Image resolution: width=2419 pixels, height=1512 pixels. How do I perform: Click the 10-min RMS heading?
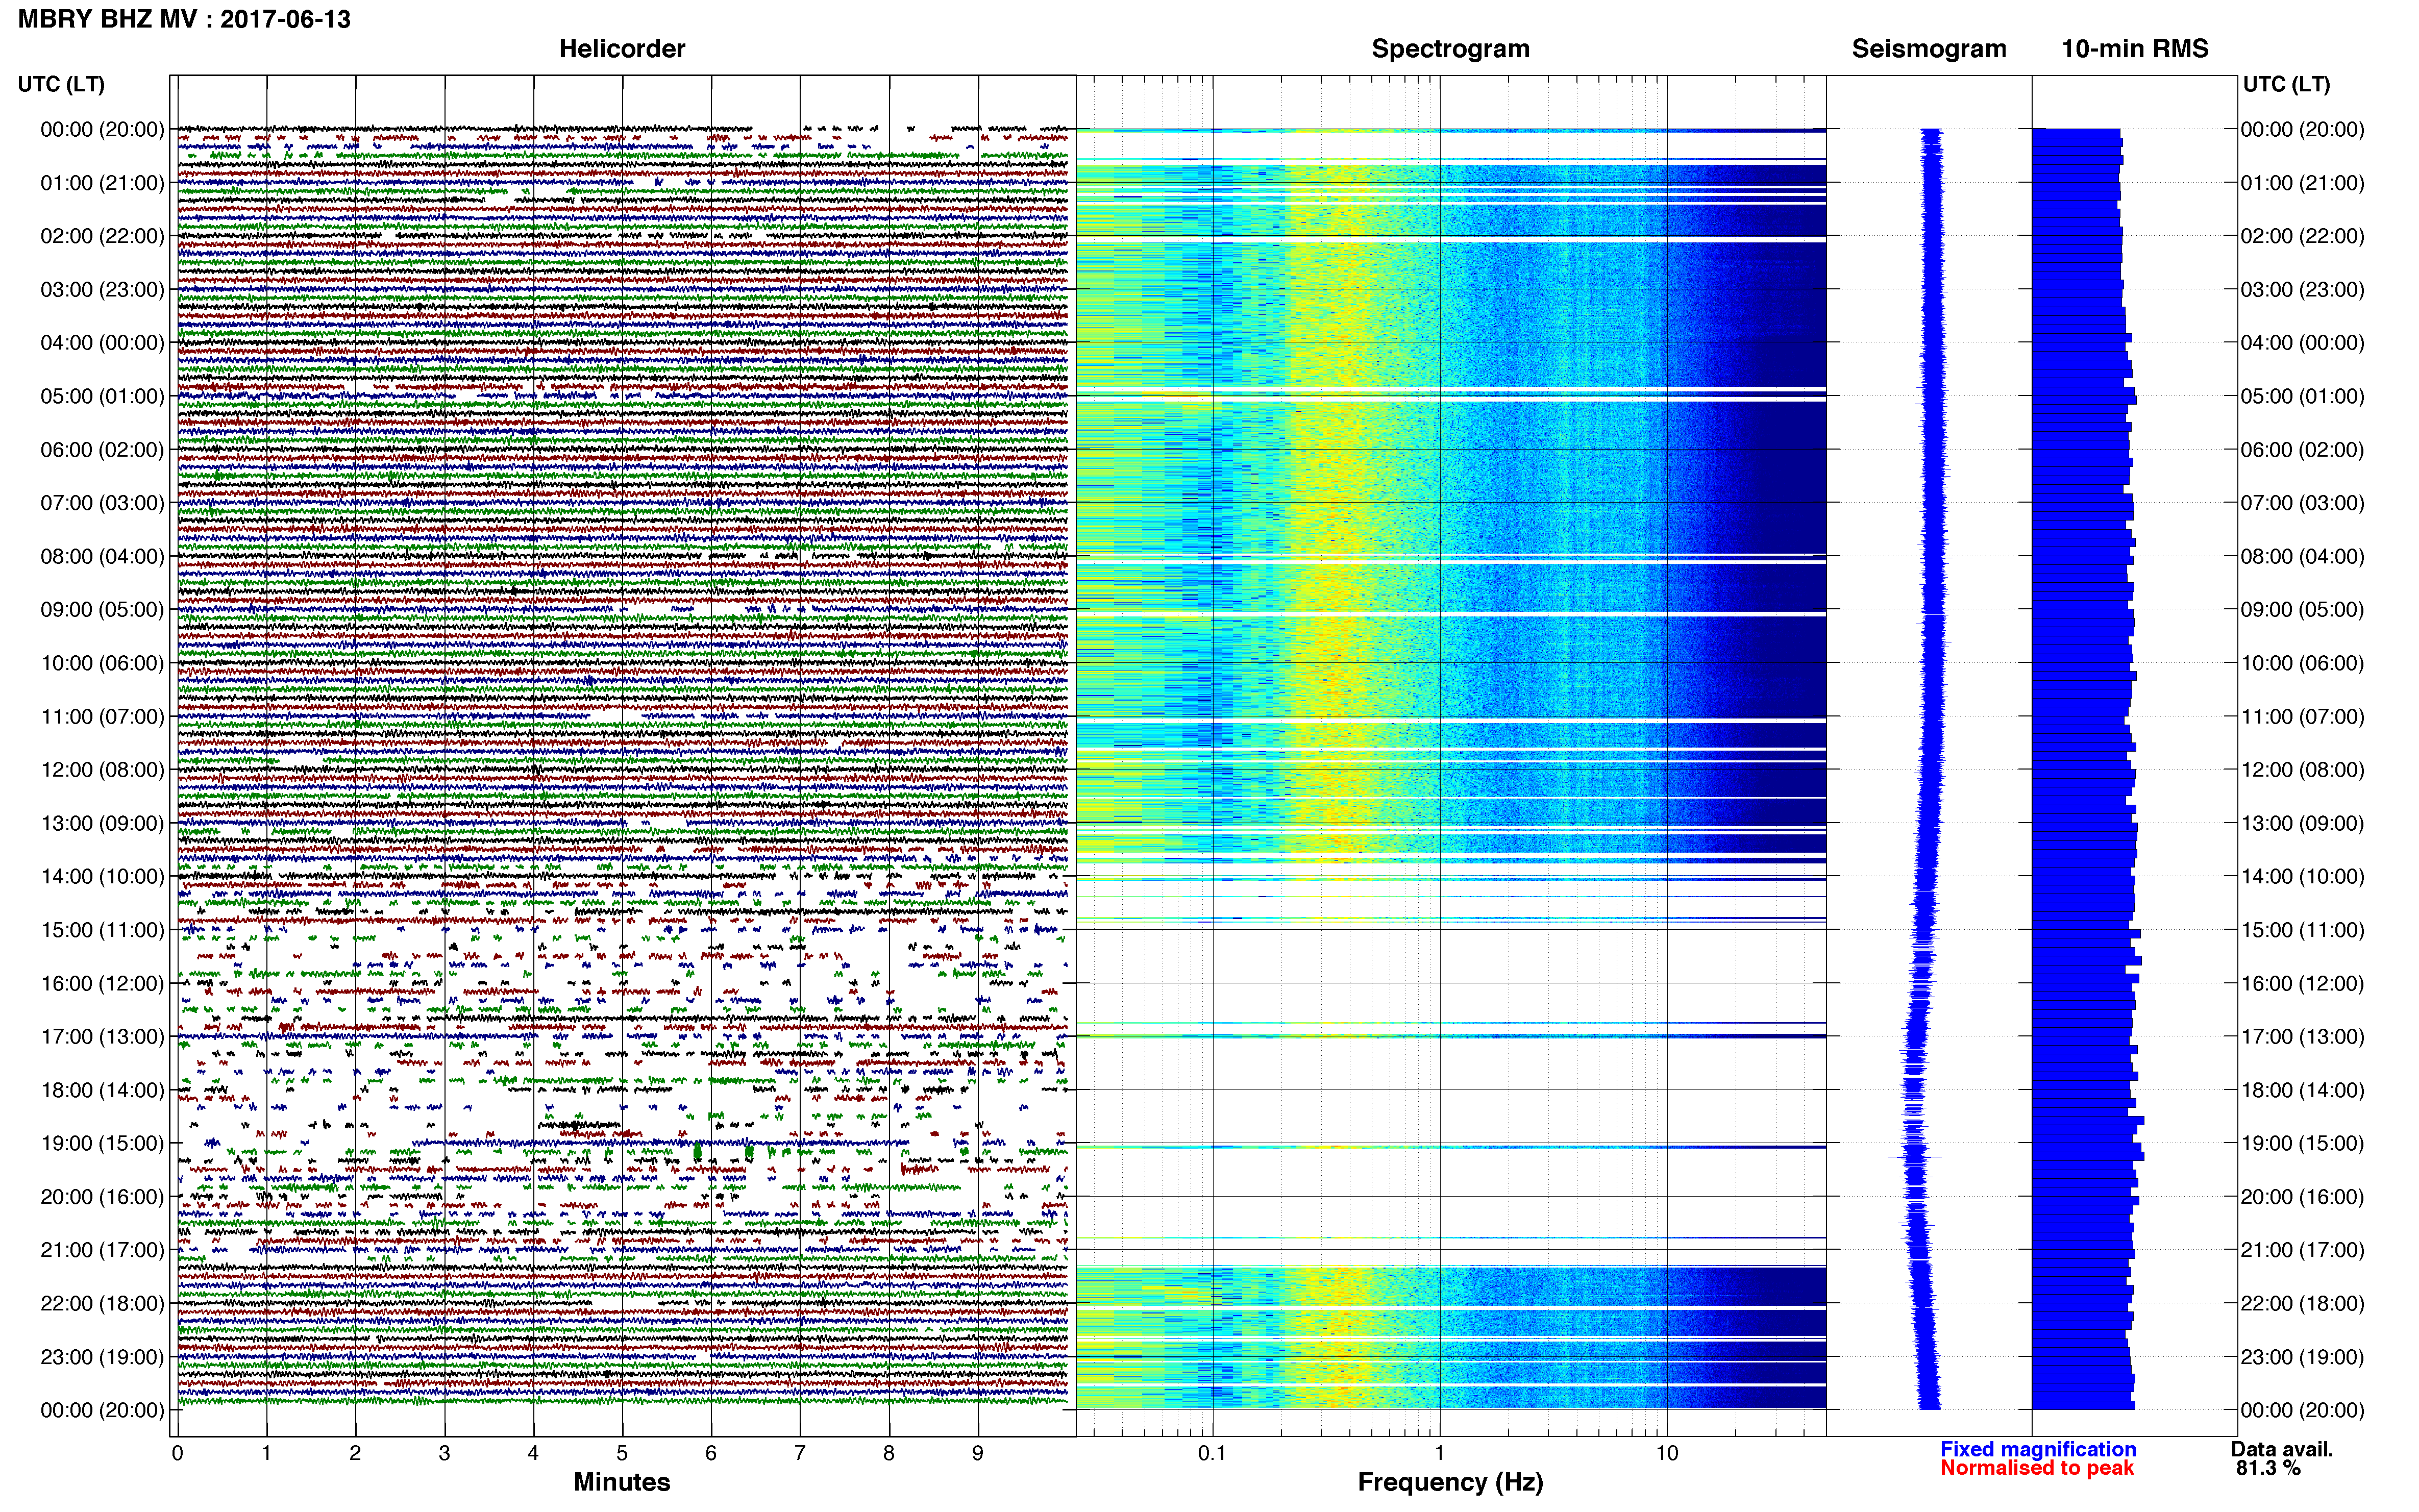2135,49
